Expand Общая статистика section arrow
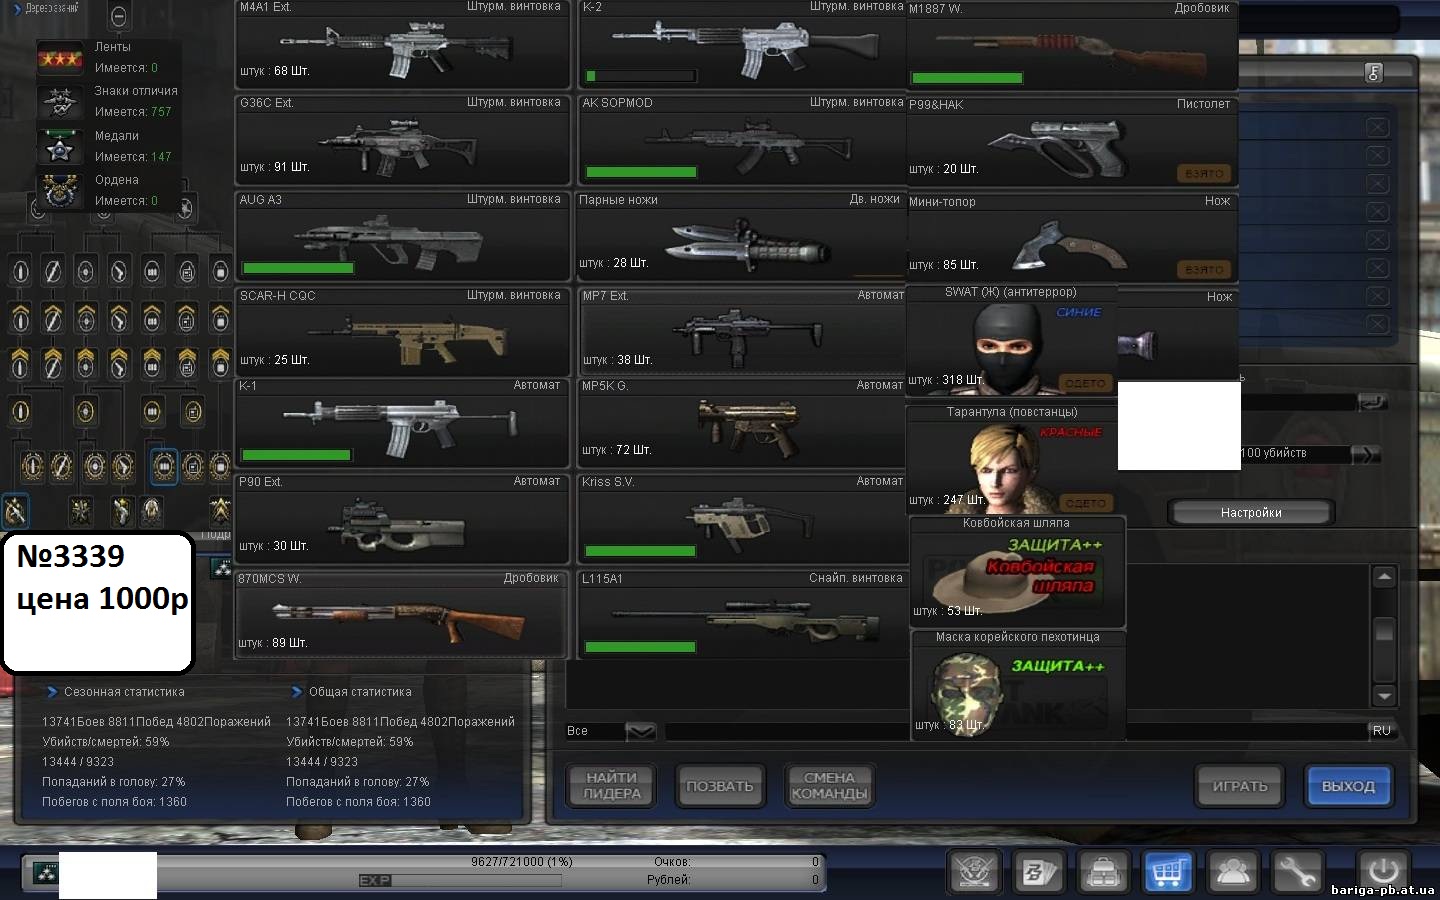The width and height of the screenshot is (1440, 900). 296,691
